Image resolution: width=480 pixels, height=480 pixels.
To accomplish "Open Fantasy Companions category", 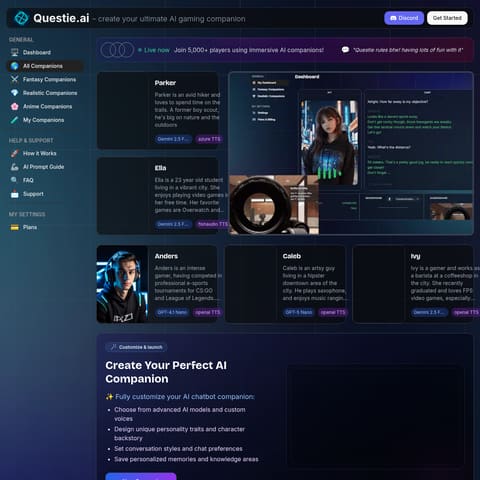I will (x=45, y=79).
